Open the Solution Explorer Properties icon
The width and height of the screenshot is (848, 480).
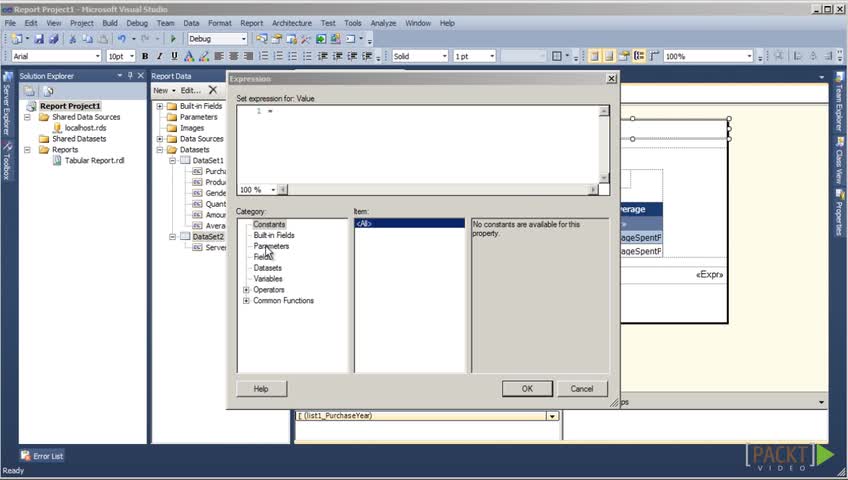click(29, 91)
